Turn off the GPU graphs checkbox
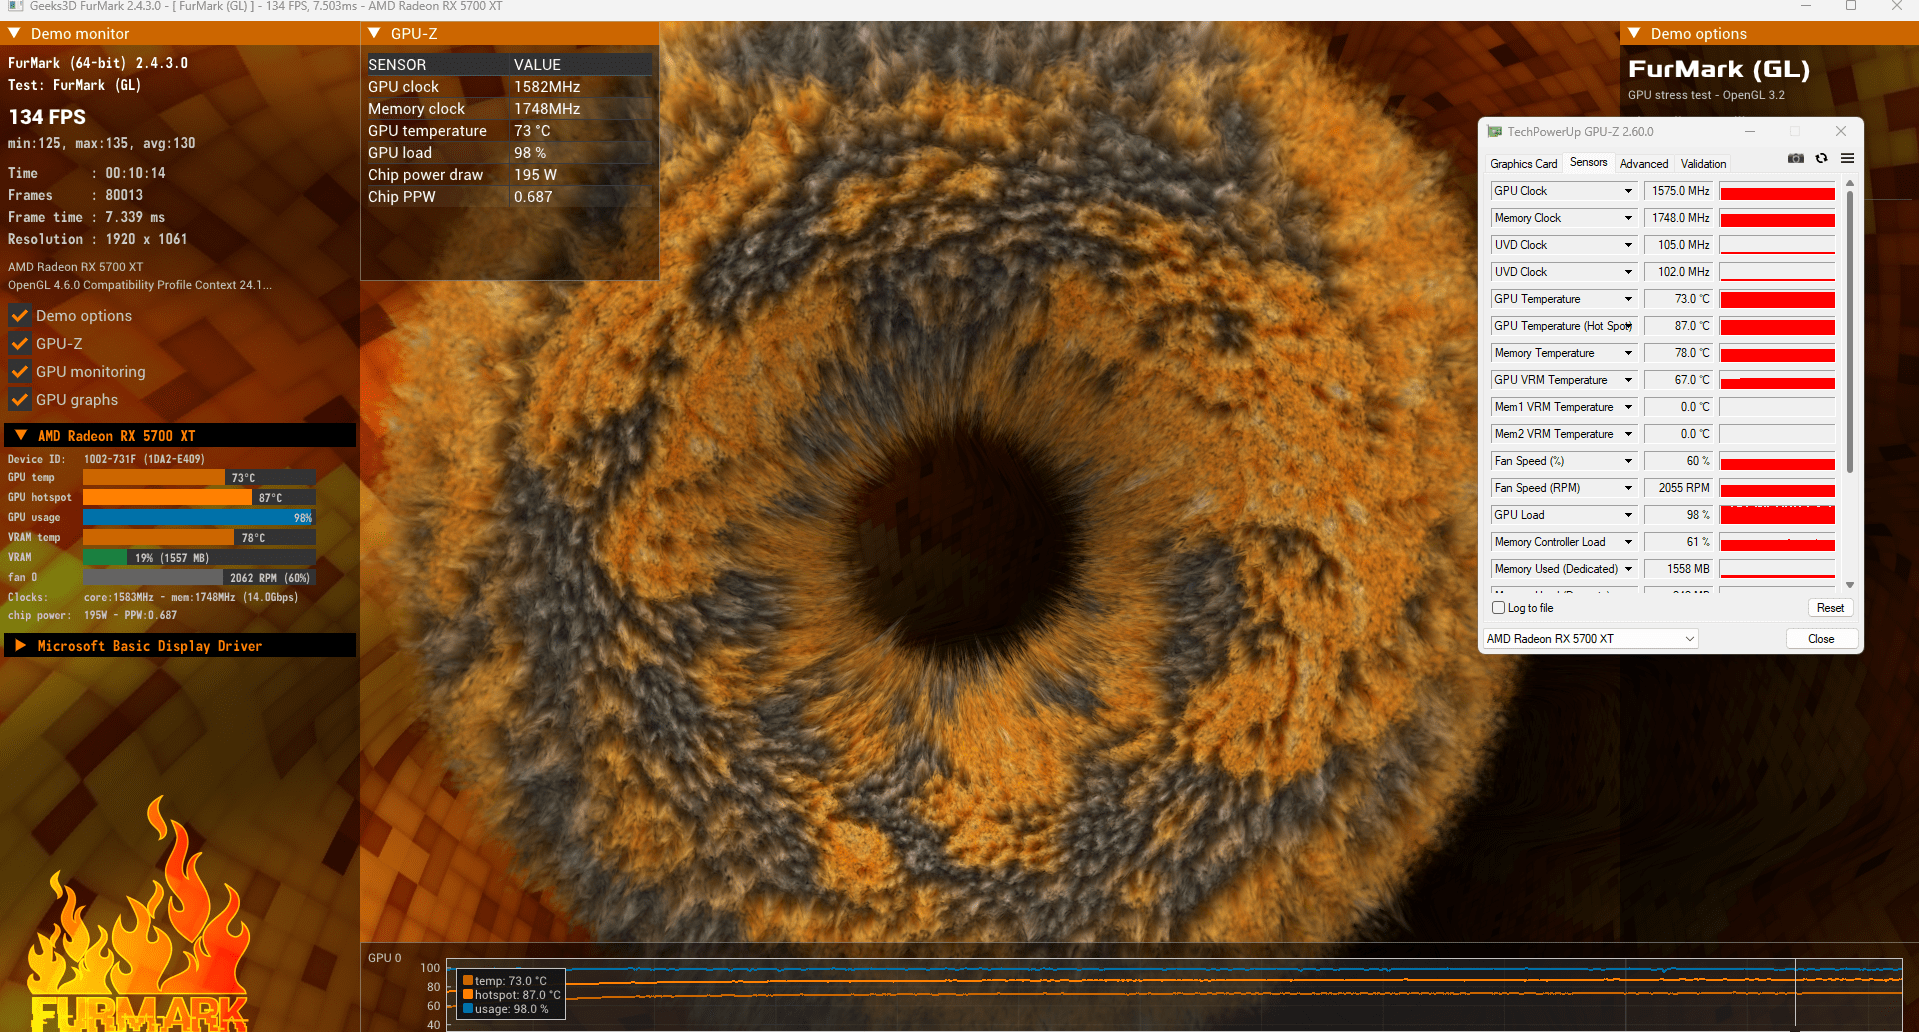 [x=19, y=400]
